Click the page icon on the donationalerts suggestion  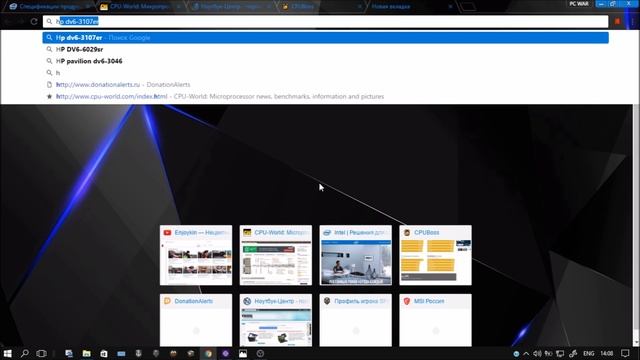click(49, 84)
